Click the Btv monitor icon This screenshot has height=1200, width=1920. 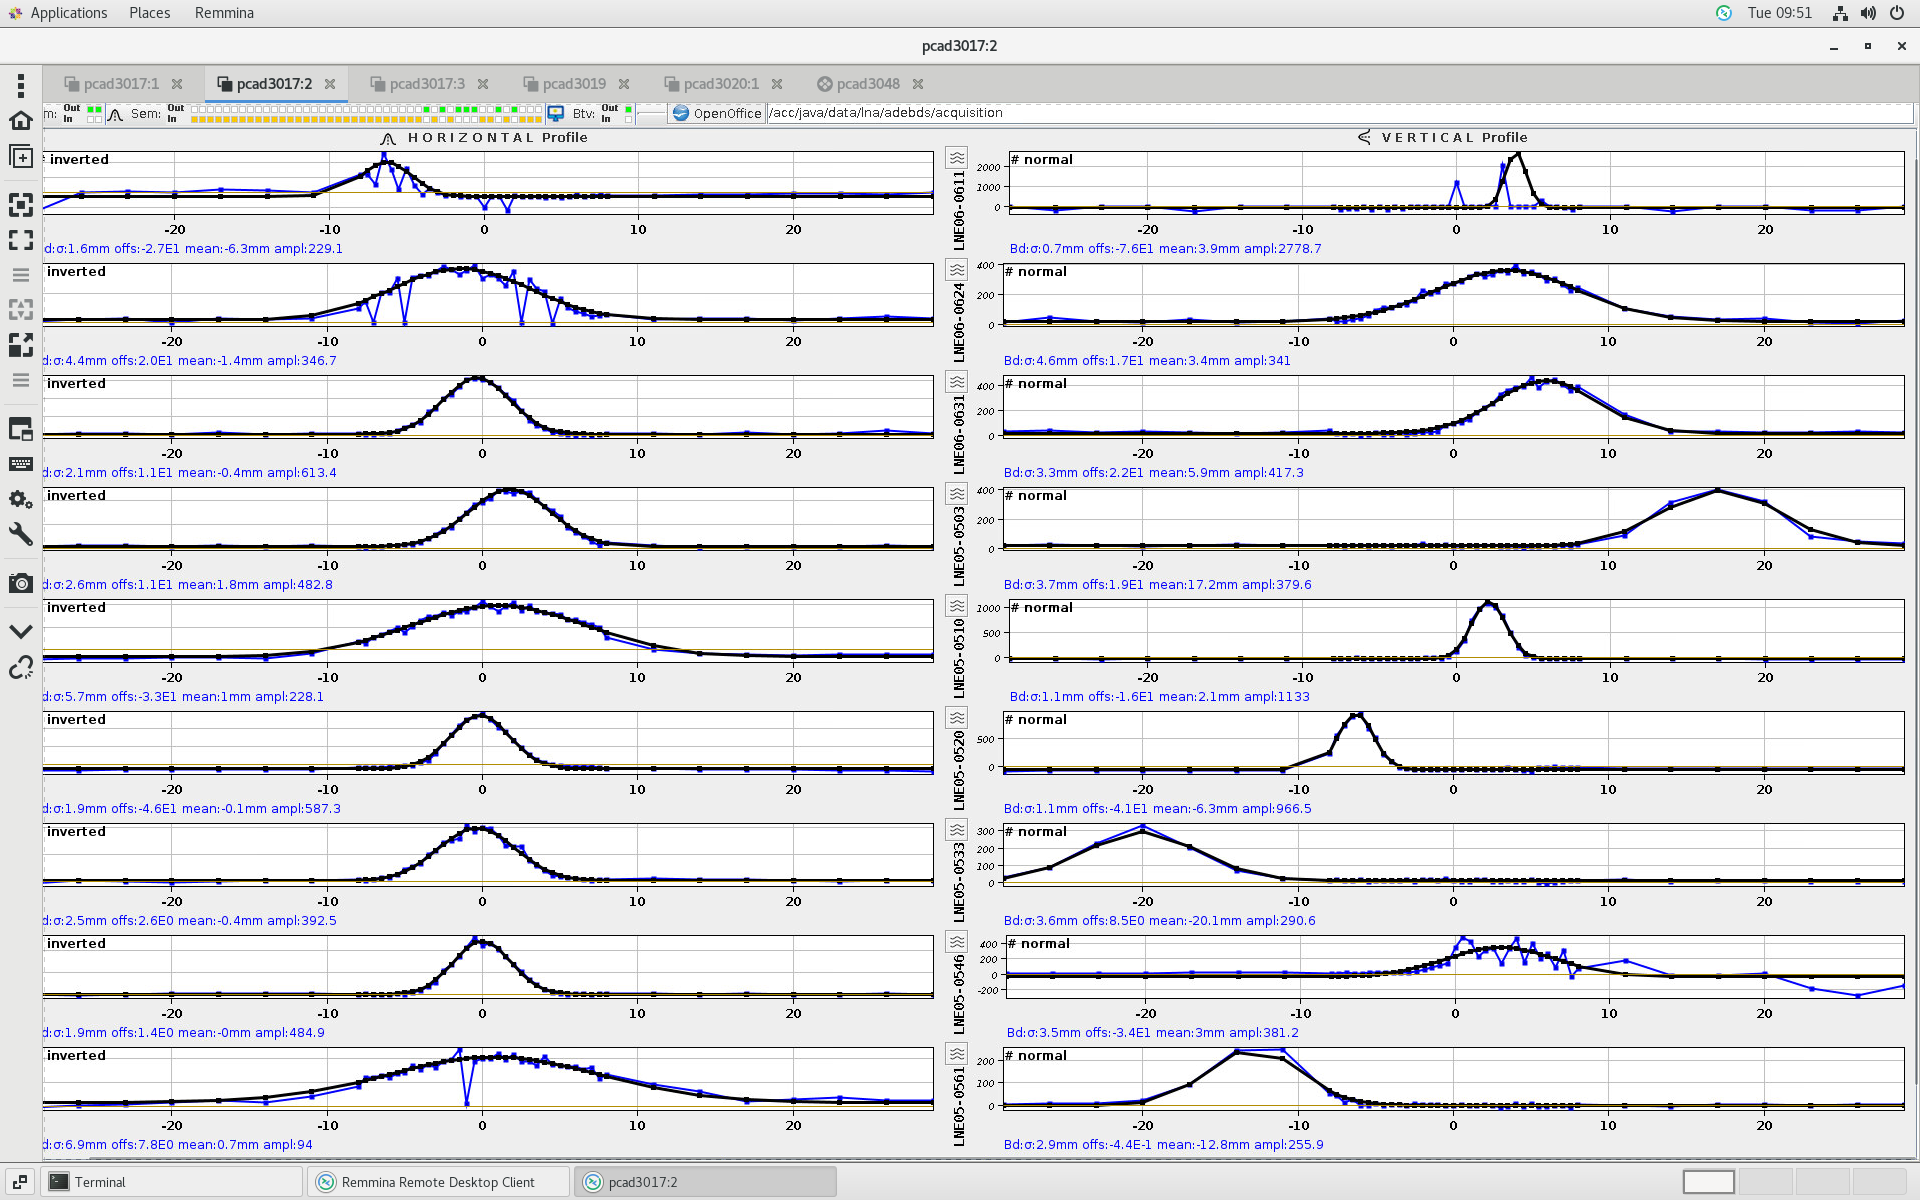[555, 114]
